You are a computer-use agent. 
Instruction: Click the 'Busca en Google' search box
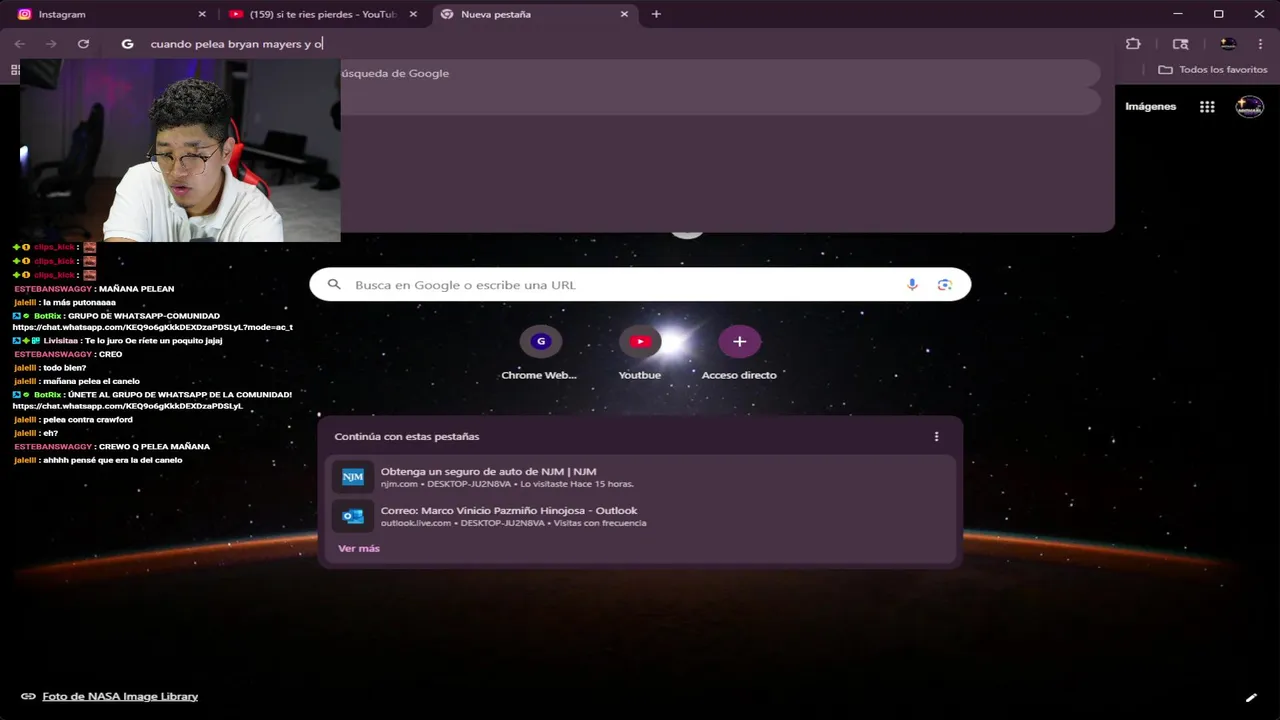tap(640, 285)
